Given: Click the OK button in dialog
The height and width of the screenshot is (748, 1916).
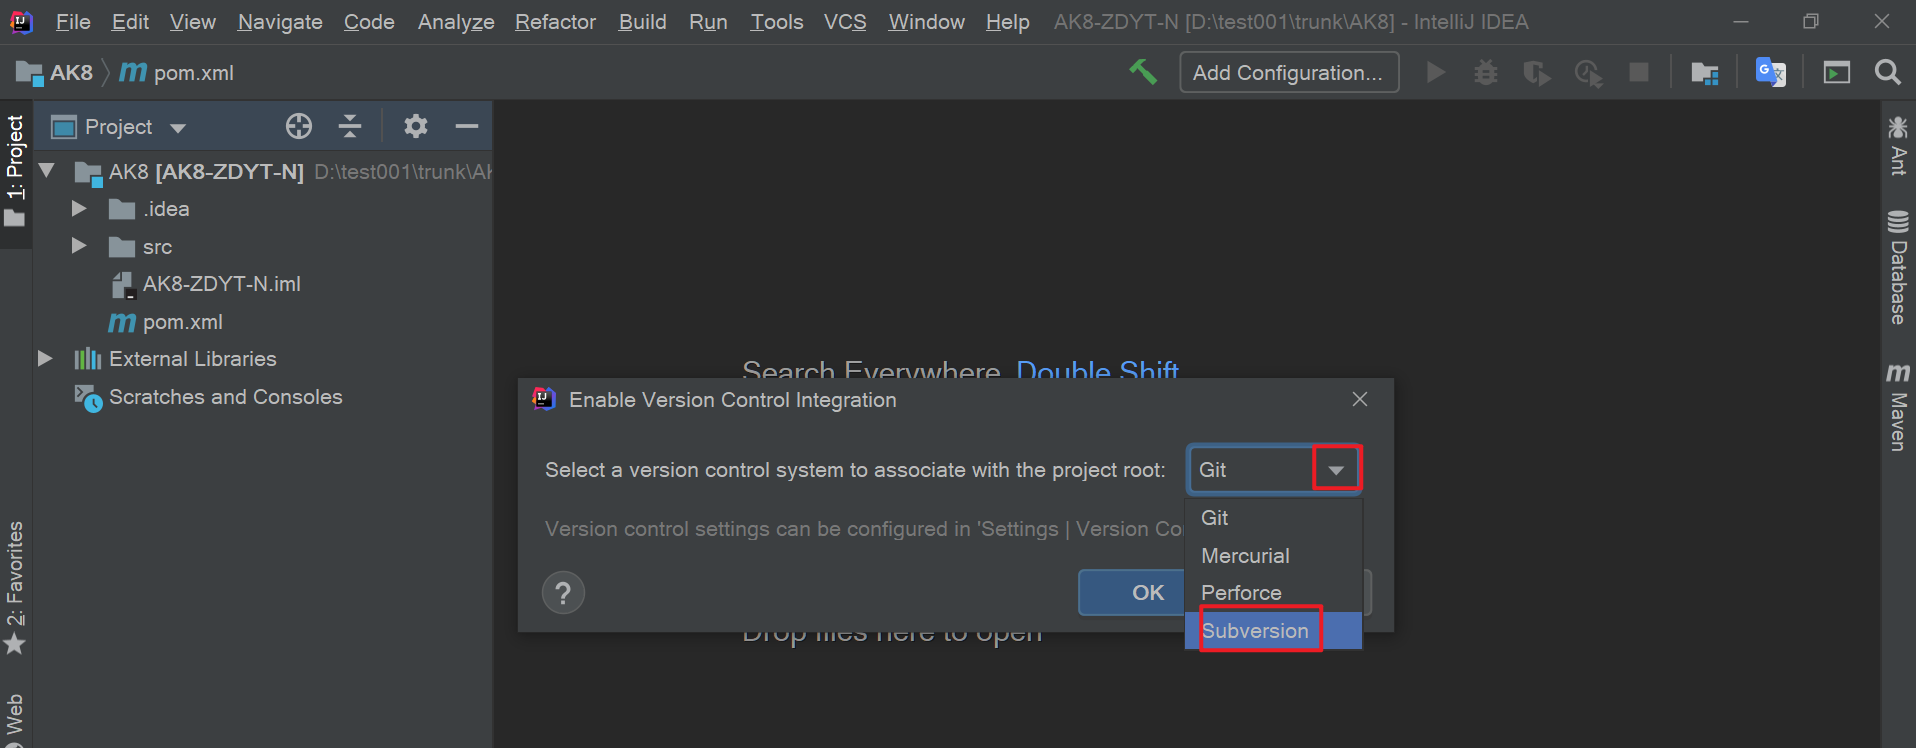Looking at the screenshot, I should click(1131, 593).
